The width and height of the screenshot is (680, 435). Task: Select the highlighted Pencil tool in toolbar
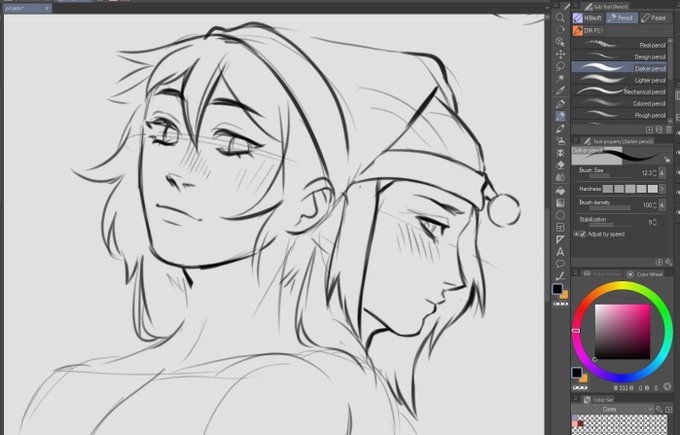click(560, 116)
